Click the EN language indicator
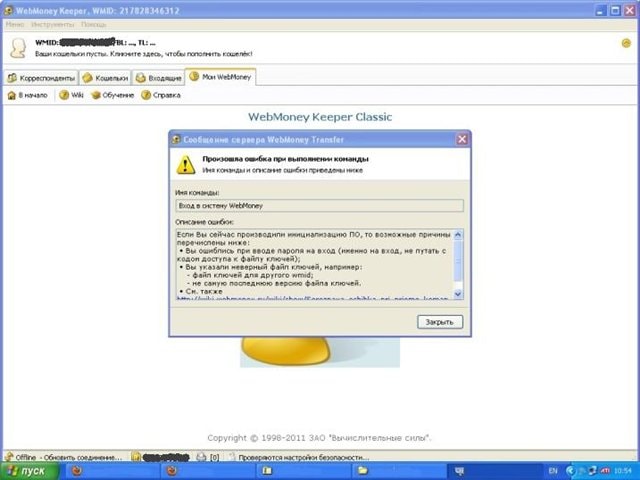This screenshot has height=480, width=640. click(x=553, y=471)
